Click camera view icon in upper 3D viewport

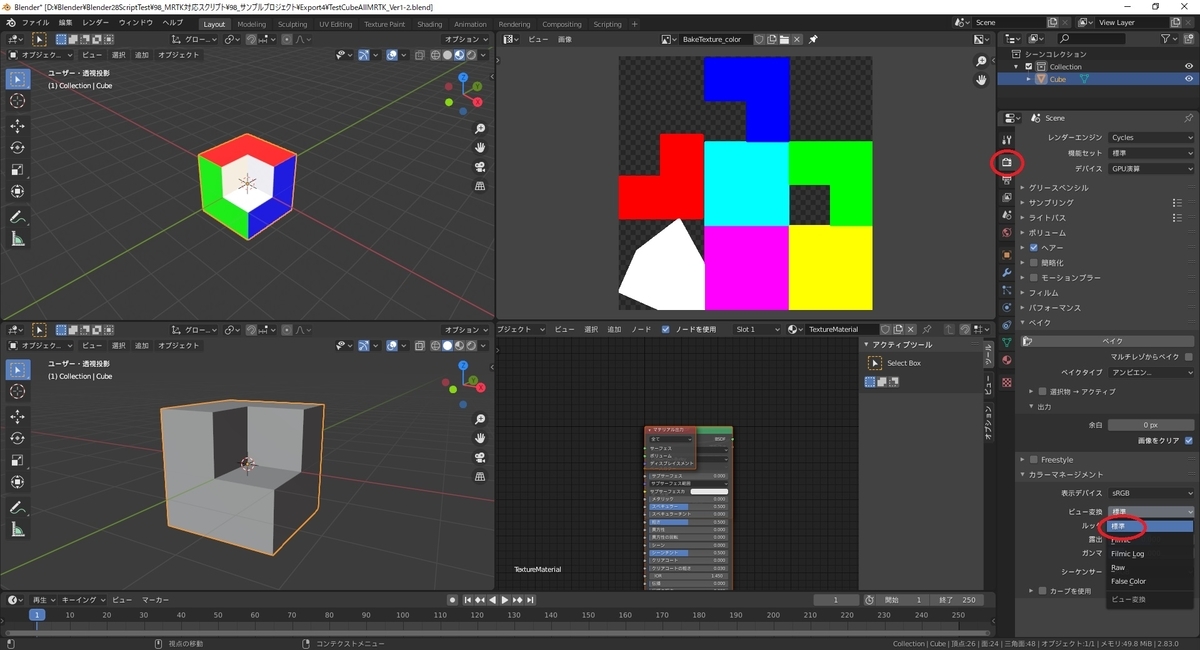tap(481, 167)
